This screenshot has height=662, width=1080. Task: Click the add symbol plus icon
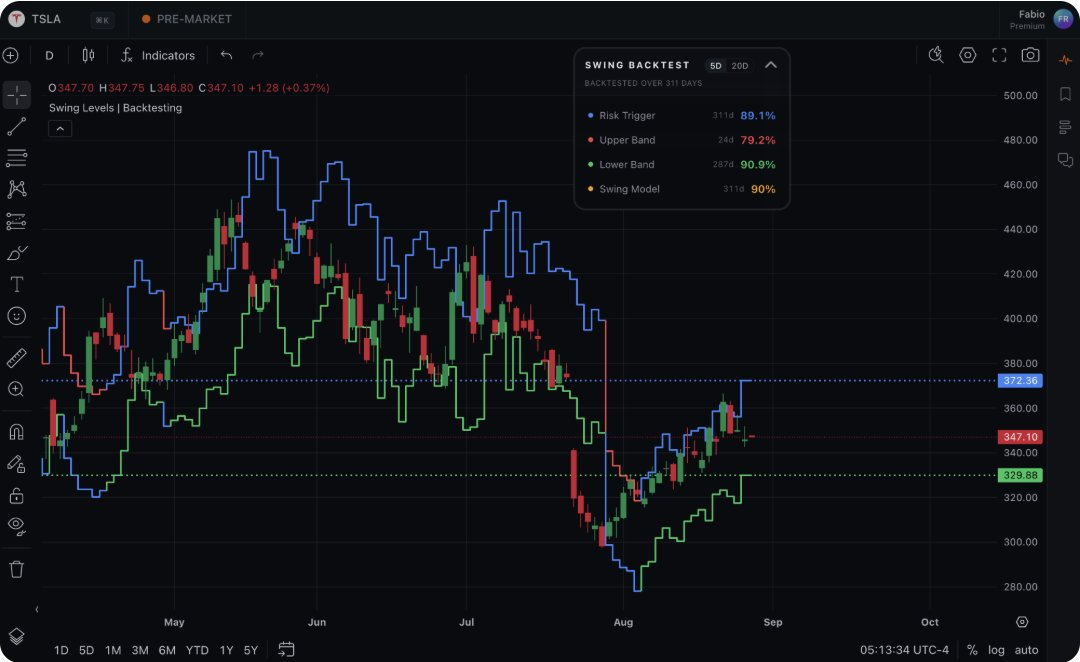11,55
